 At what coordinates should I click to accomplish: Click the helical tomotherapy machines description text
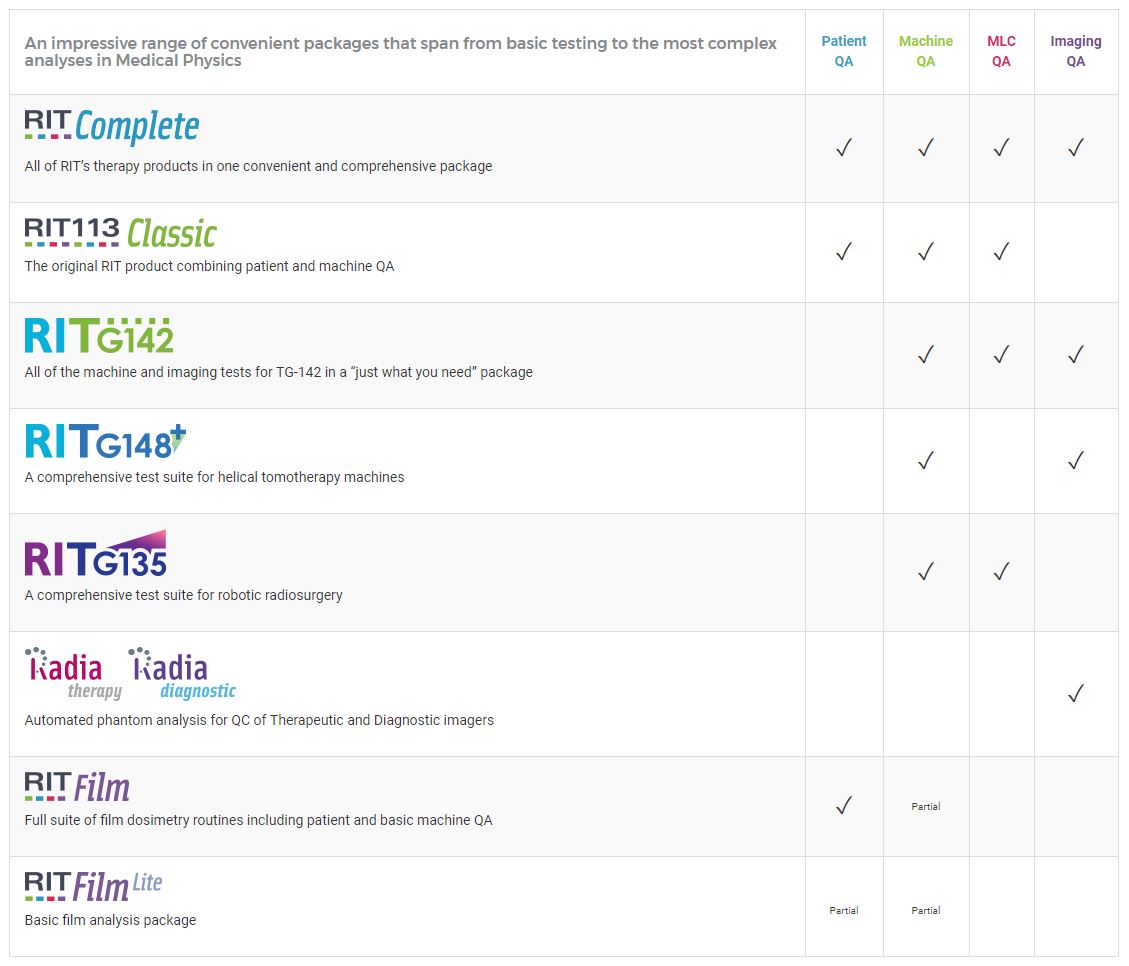tap(214, 477)
